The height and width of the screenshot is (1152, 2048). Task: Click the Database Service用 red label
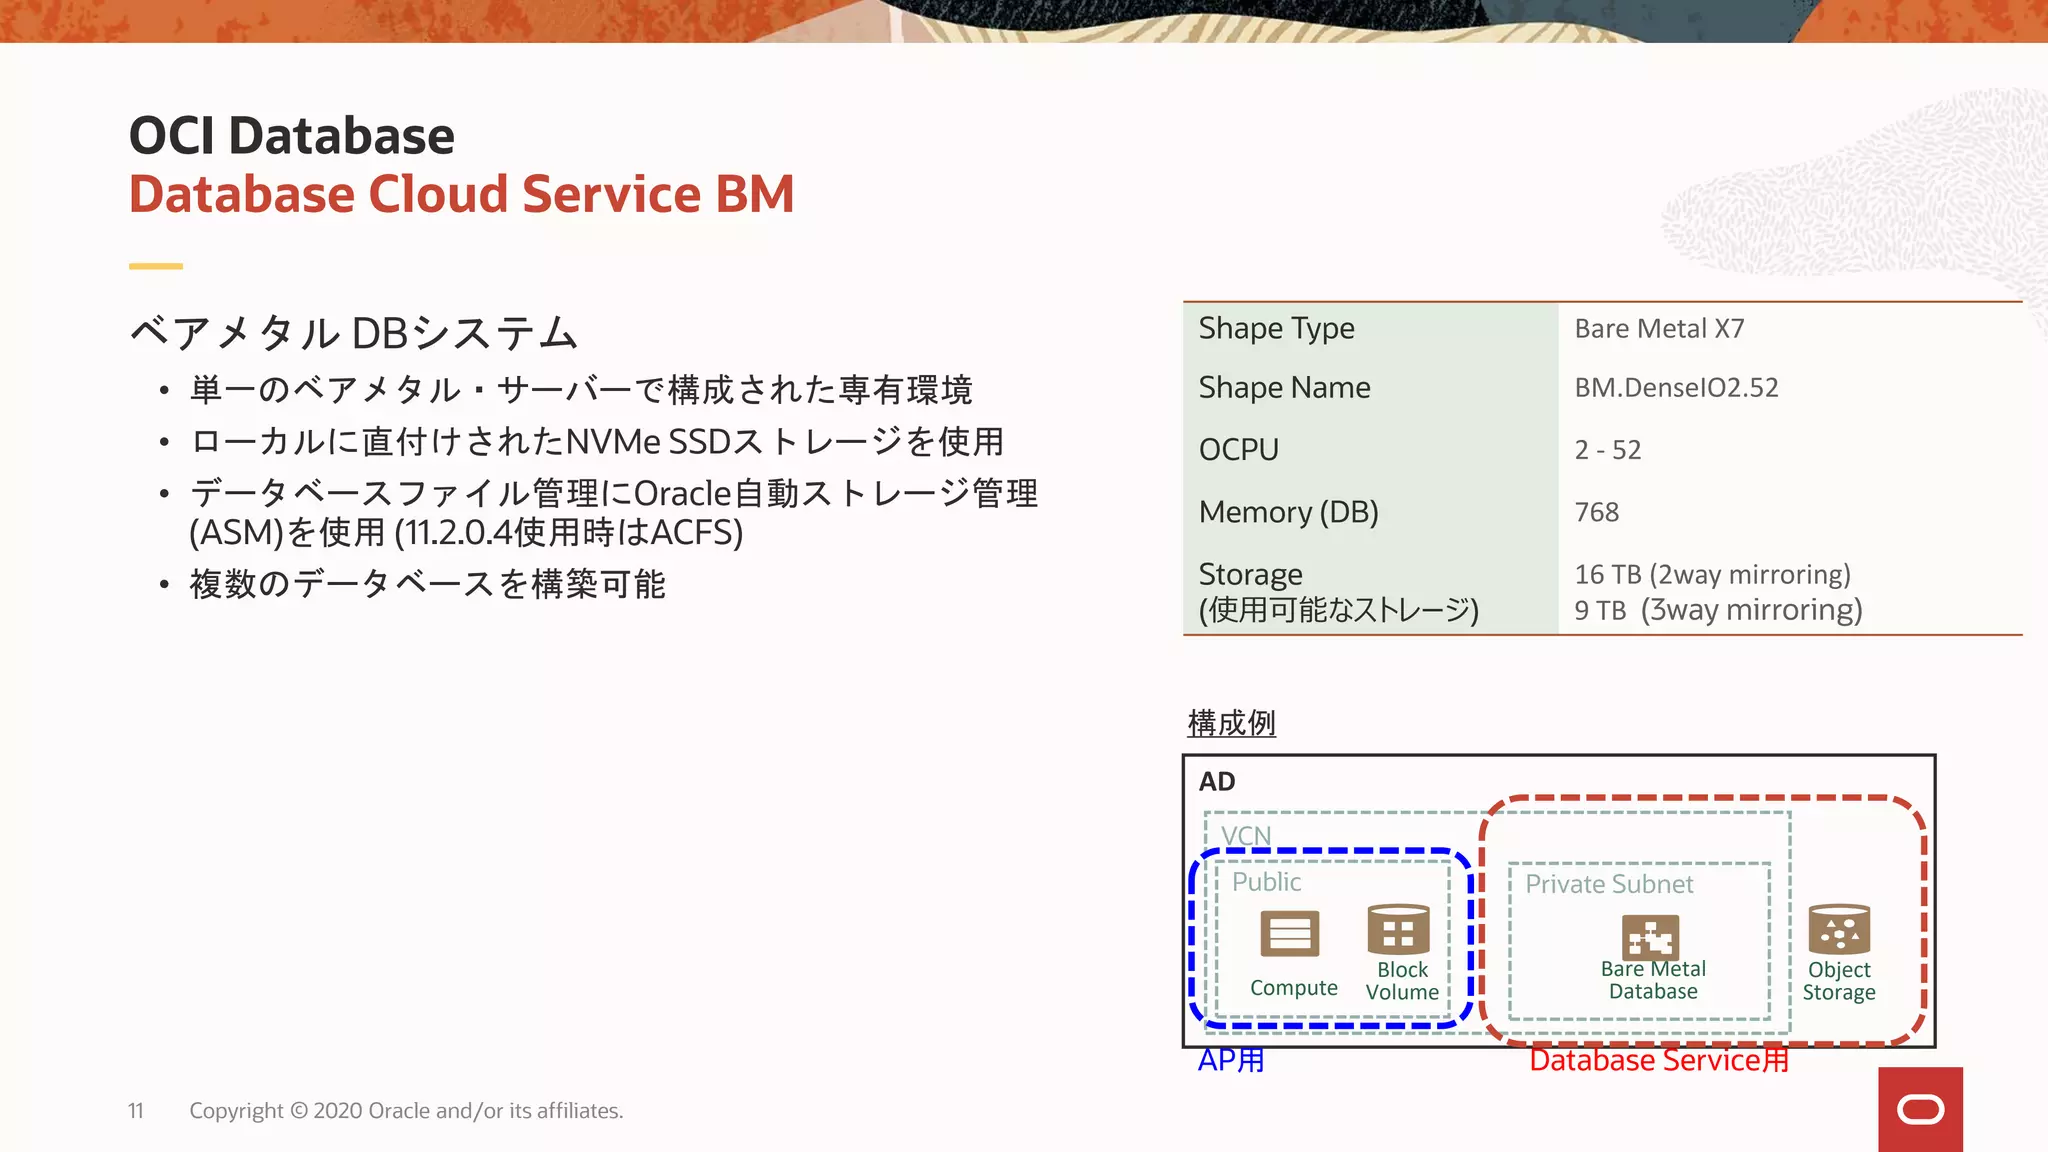1659,1060
